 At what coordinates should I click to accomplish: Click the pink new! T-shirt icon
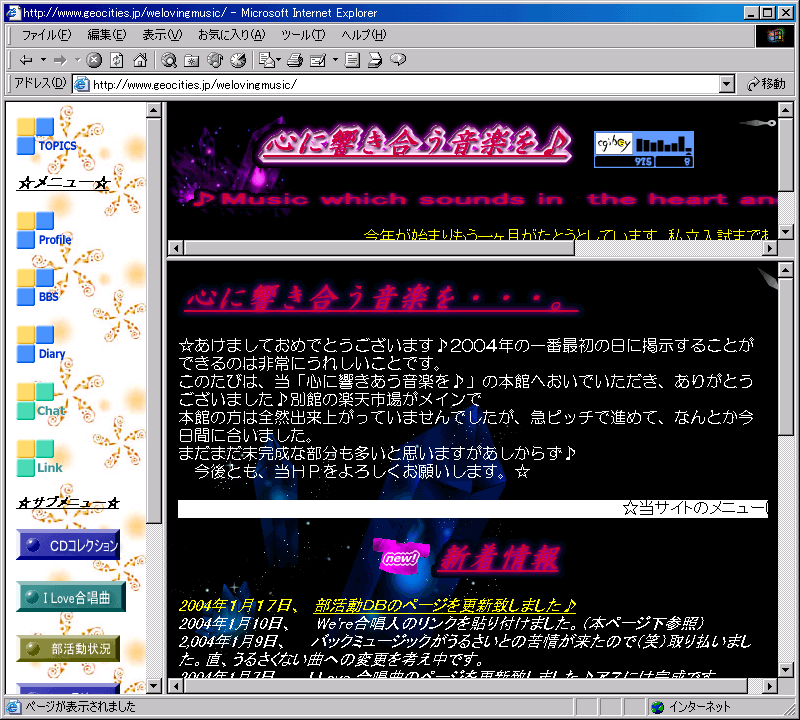[x=401, y=556]
